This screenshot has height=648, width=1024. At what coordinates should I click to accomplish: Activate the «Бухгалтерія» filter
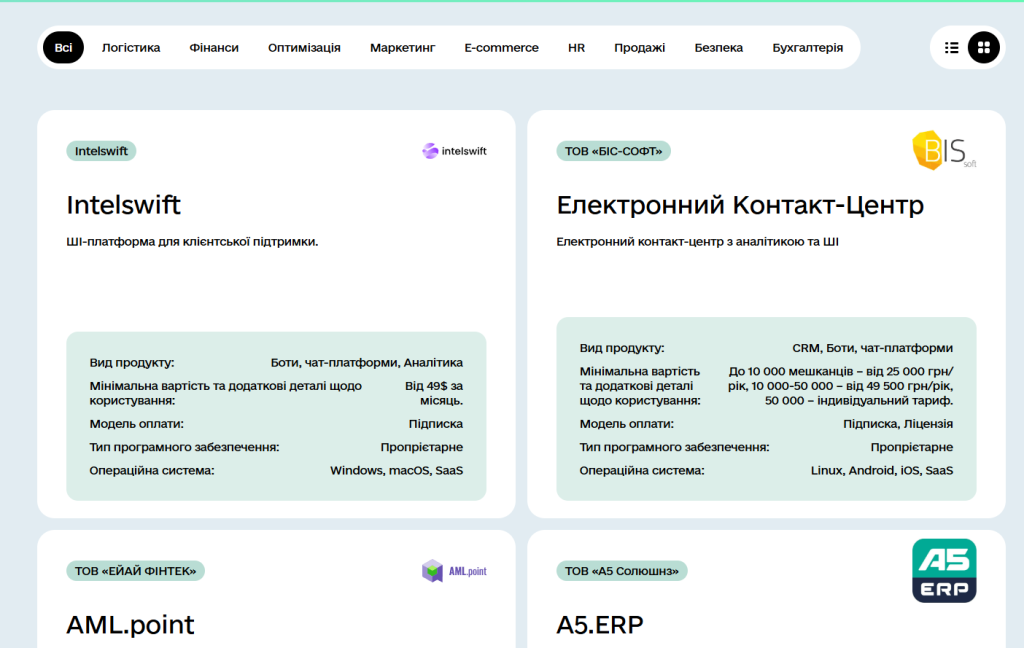(806, 47)
